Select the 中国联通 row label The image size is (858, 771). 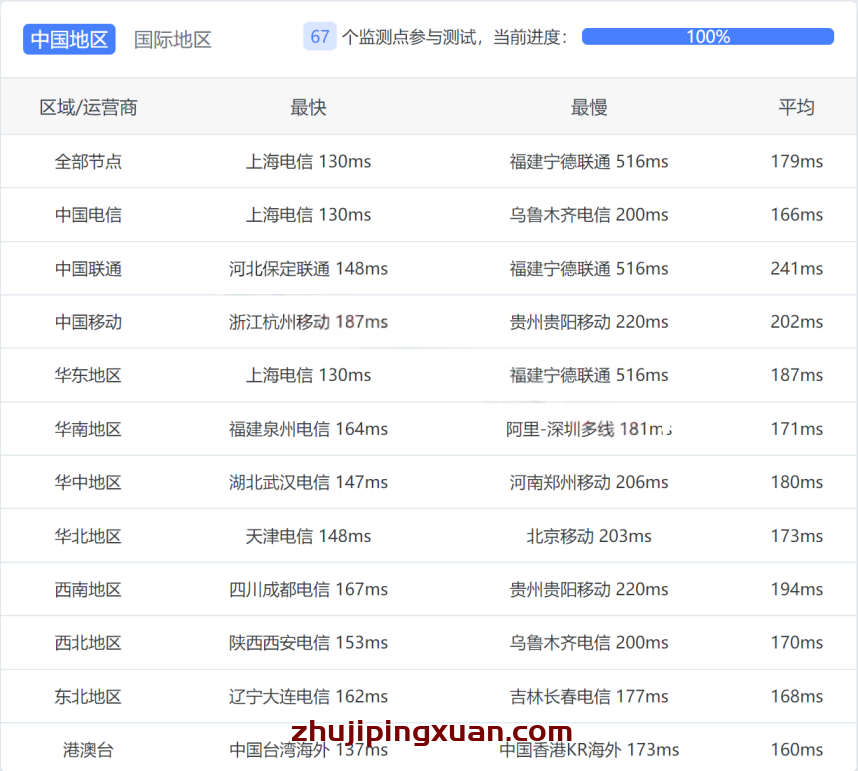(x=88, y=269)
